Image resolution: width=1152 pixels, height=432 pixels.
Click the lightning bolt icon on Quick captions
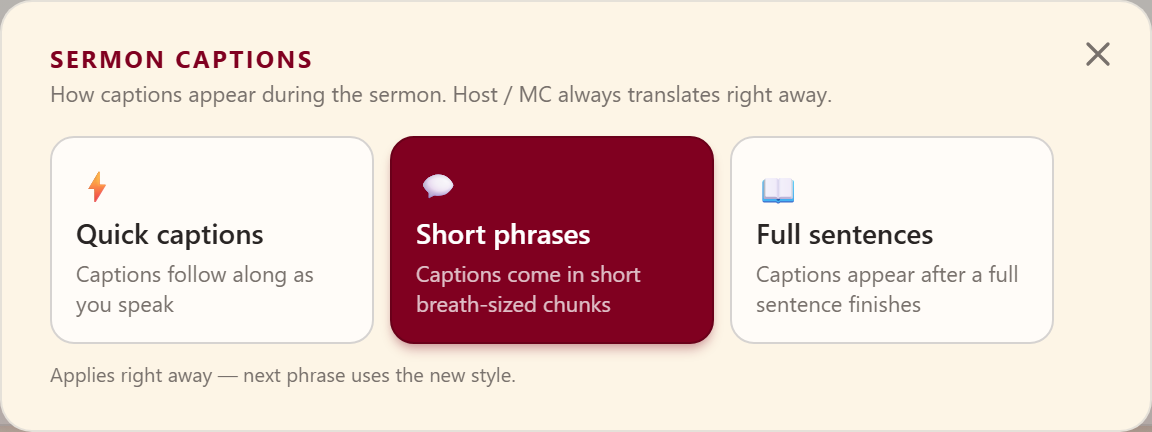pyautogui.click(x=97, y=187)
